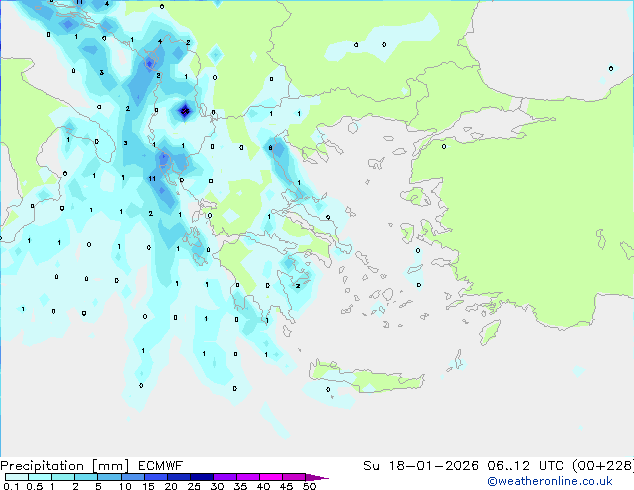This screenshot has height=490, width=634.
Task: Click the legend scale label "45"
Action: click(x=286, y=486)
